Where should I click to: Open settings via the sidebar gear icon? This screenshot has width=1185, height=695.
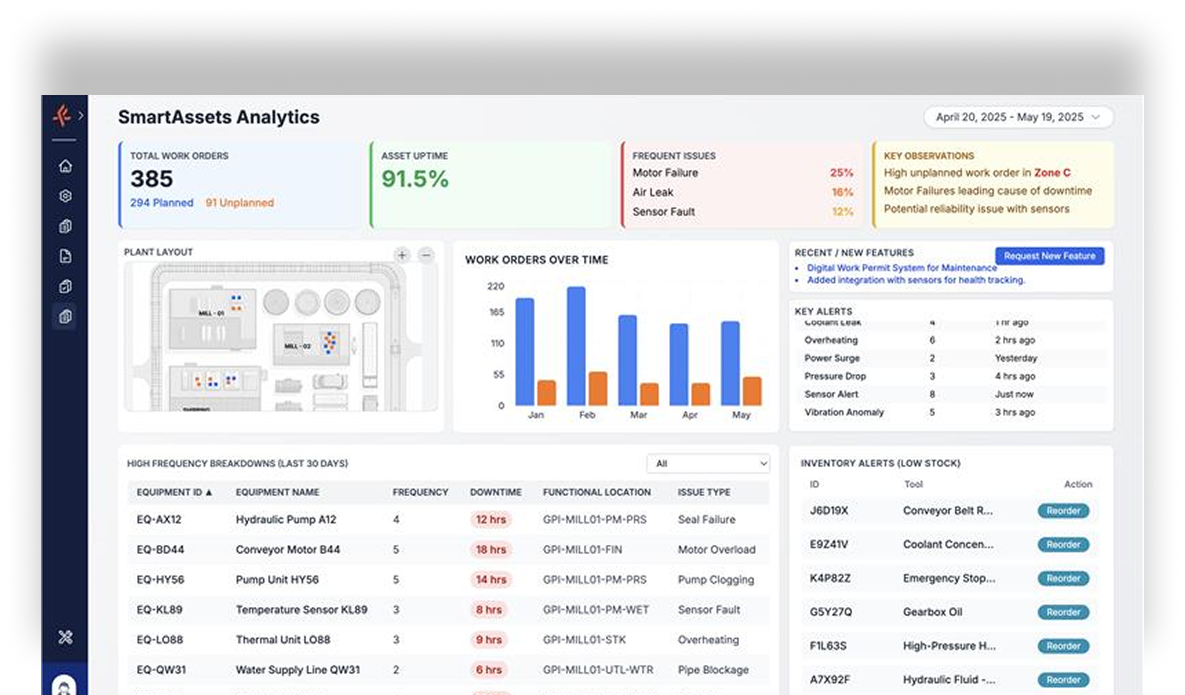coord(65,196)
